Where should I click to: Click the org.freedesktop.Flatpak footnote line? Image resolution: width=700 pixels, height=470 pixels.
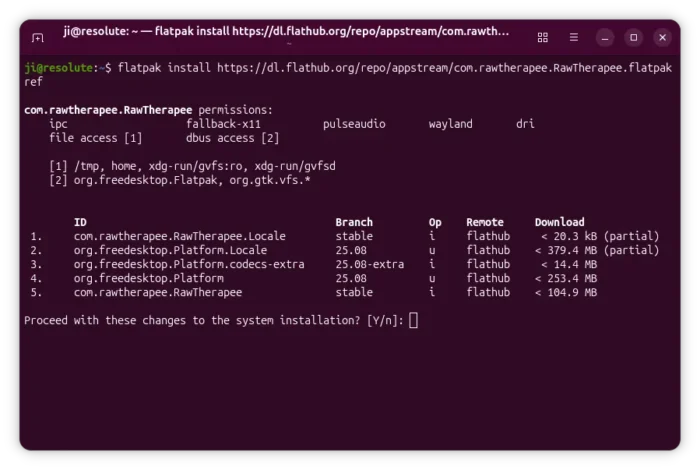[x=180, y=180]
